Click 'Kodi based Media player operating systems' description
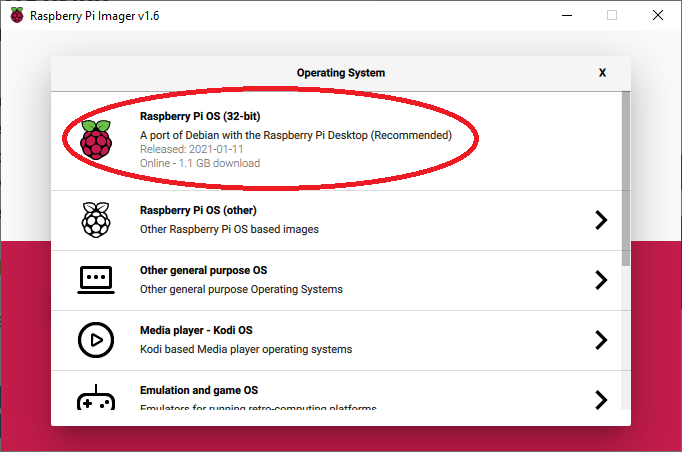682x452 pixels. (x=246, y=349)
